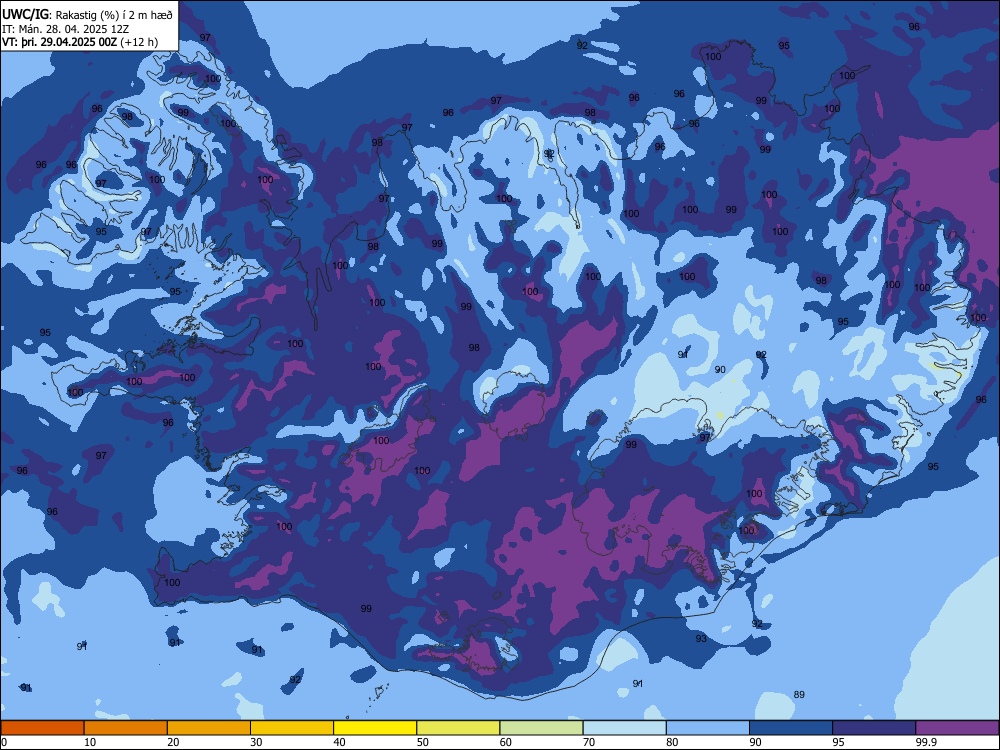Click the '10' legend tick label

(90, 742)
